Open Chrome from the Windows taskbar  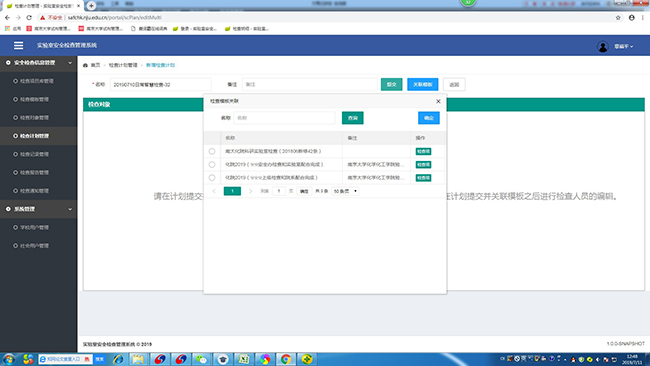tap(286, 359)
